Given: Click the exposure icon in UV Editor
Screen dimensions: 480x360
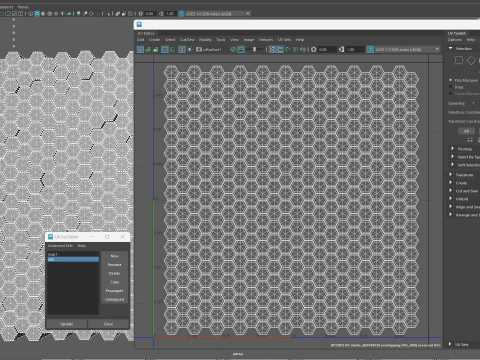Looking at the screenshot, I should pyautogui.click(x=313, y=49).
